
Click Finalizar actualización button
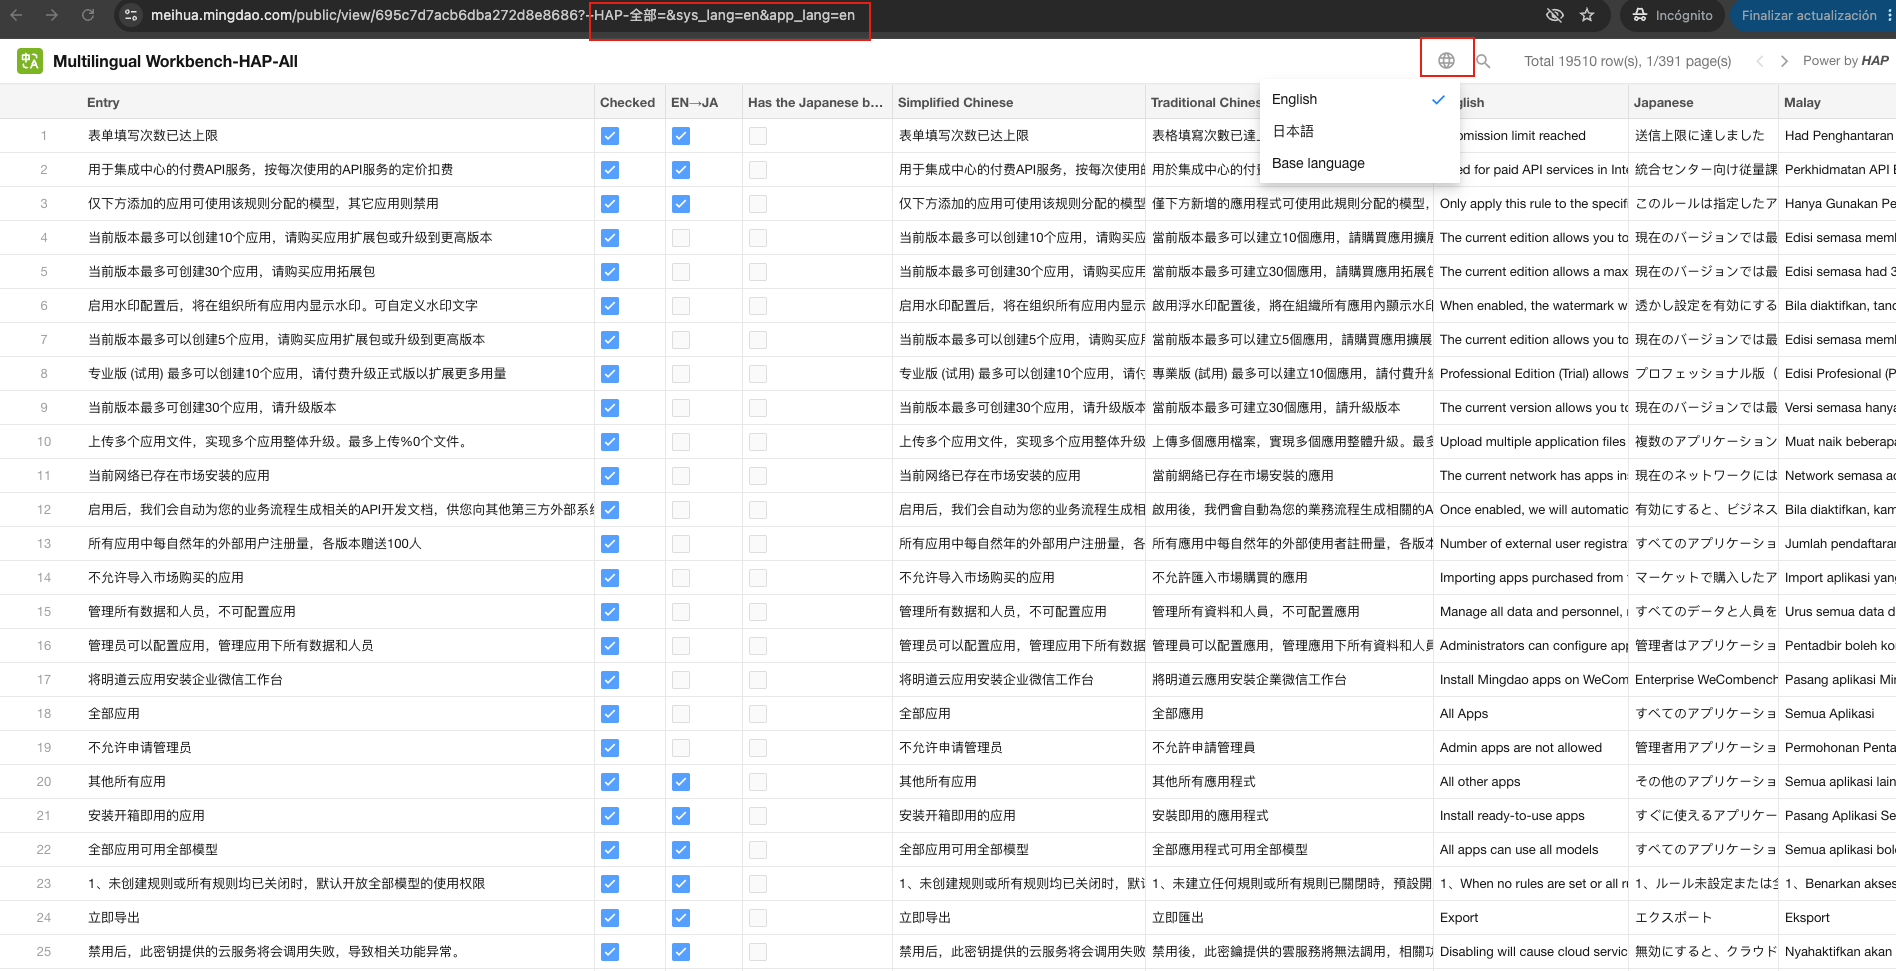coord(1810,15)
